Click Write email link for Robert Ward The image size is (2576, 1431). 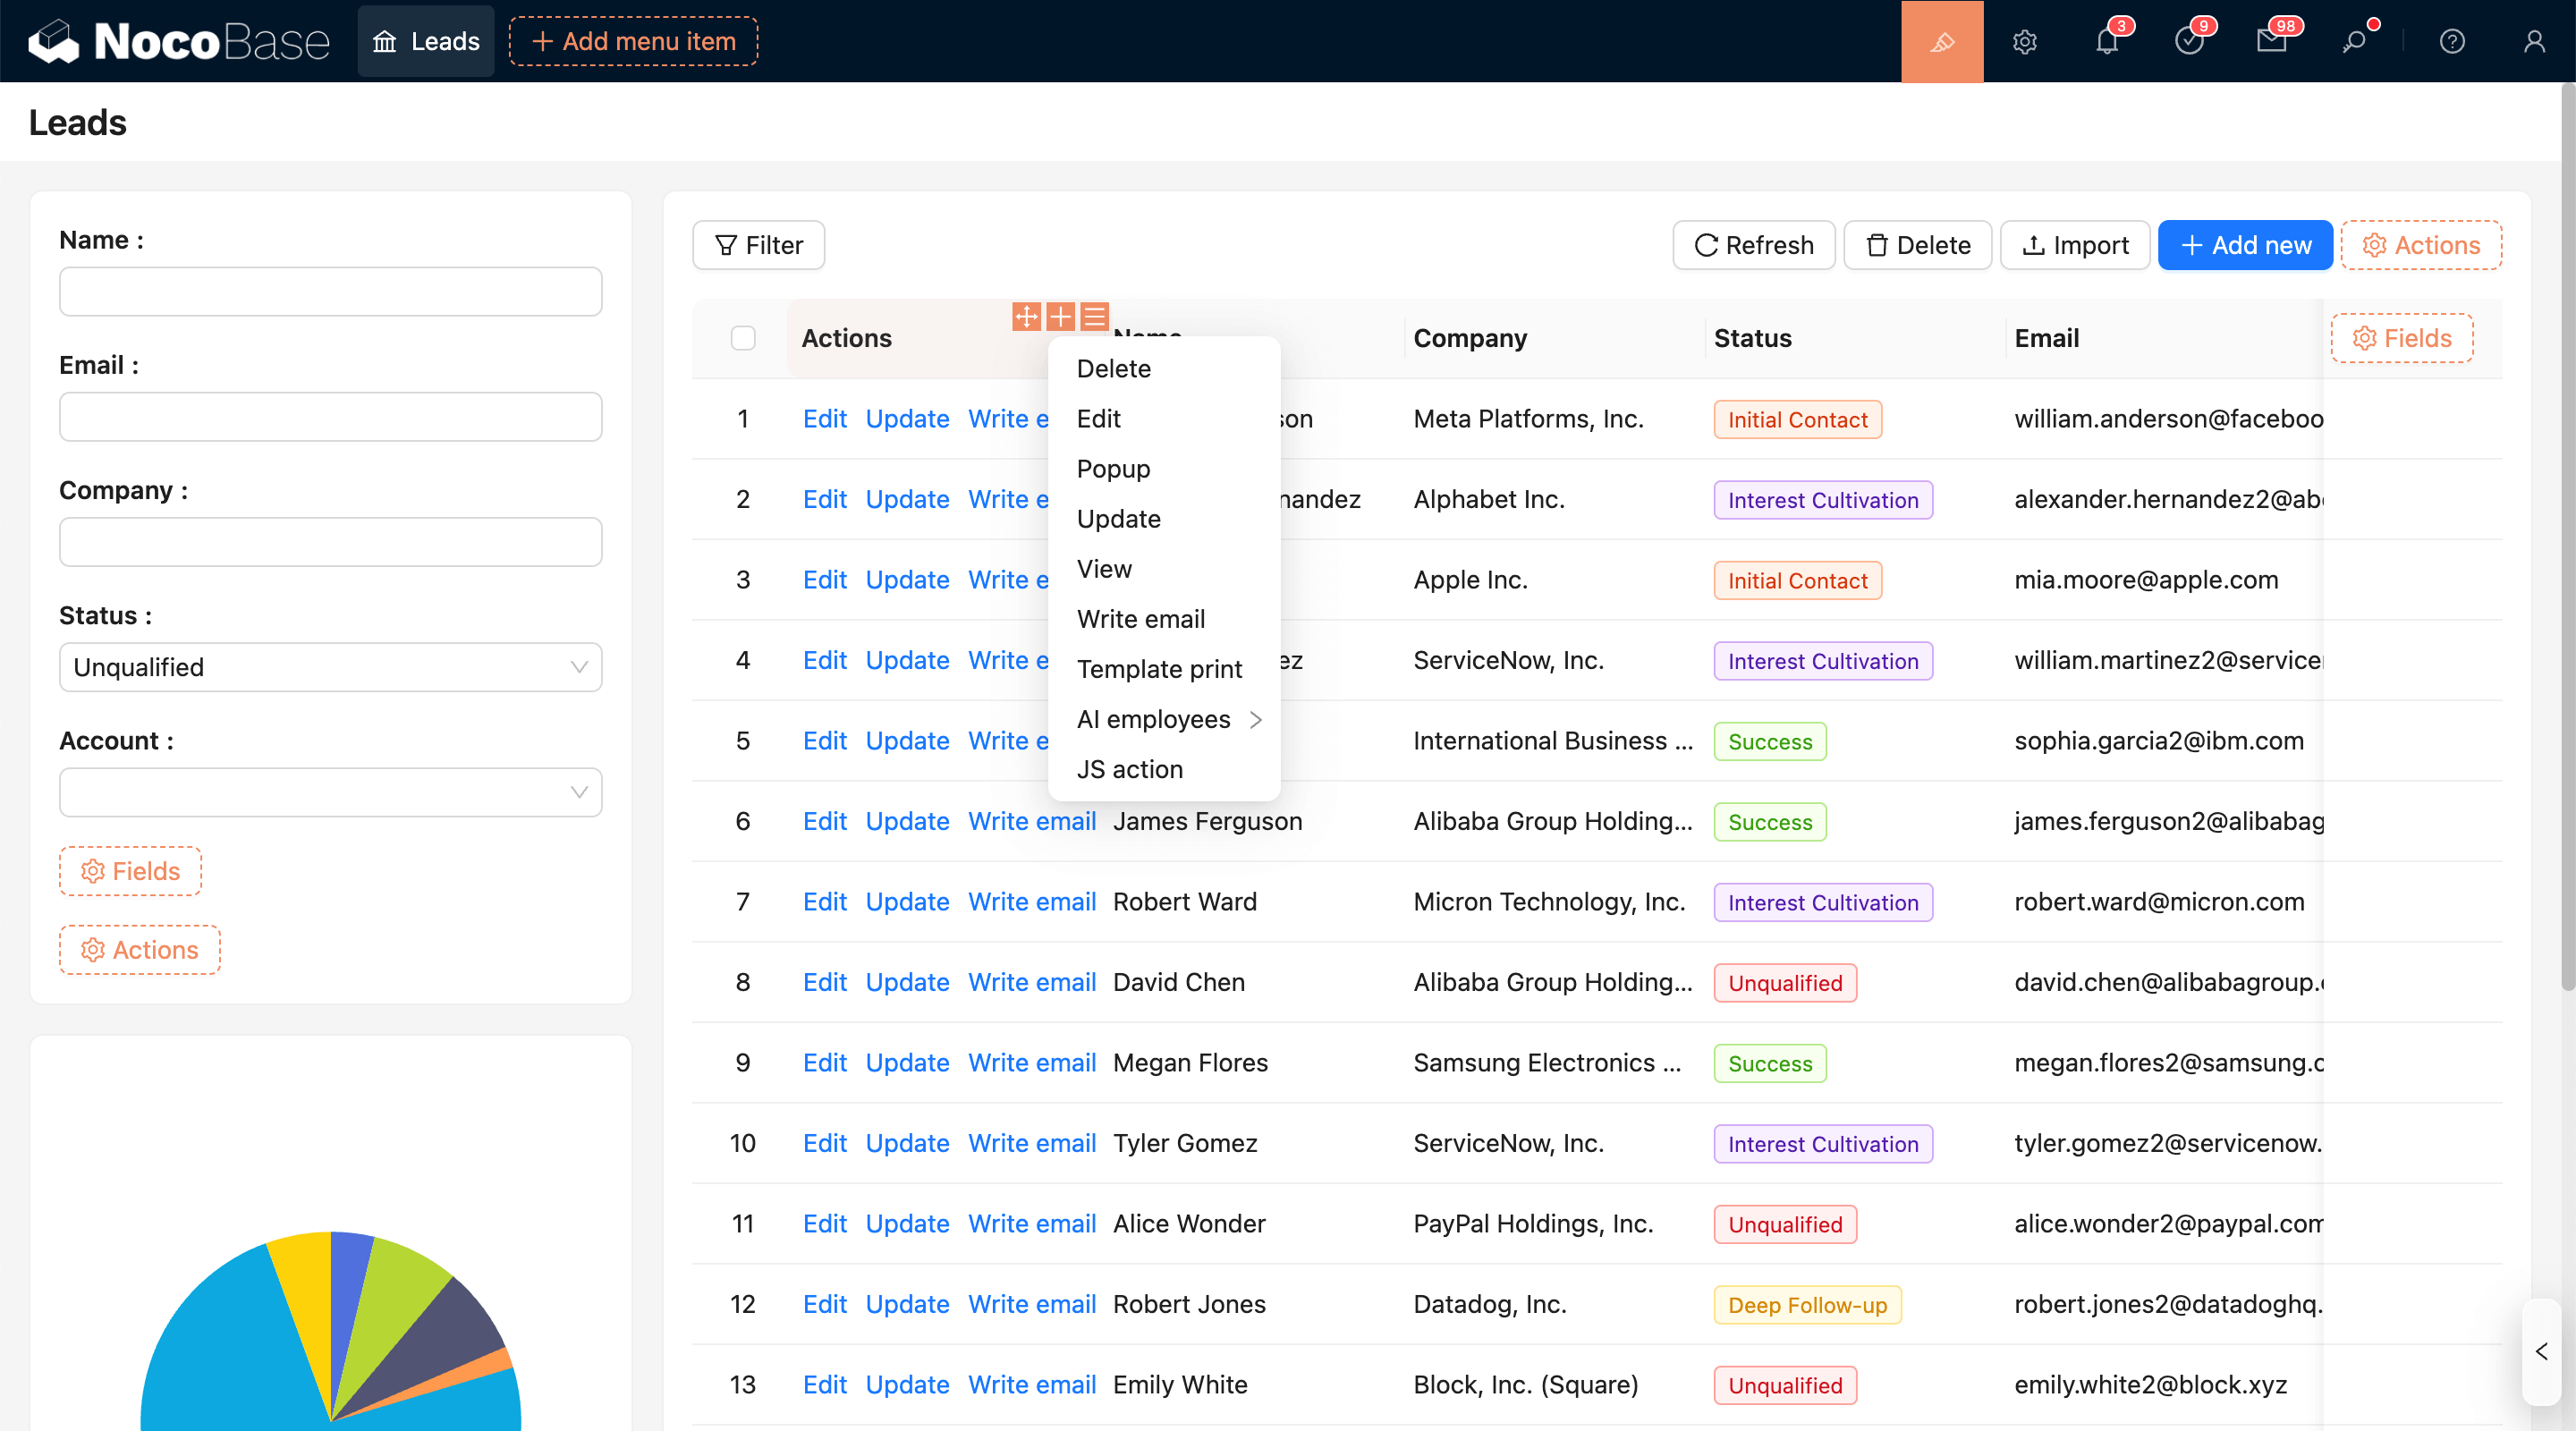coord(1031,901)
